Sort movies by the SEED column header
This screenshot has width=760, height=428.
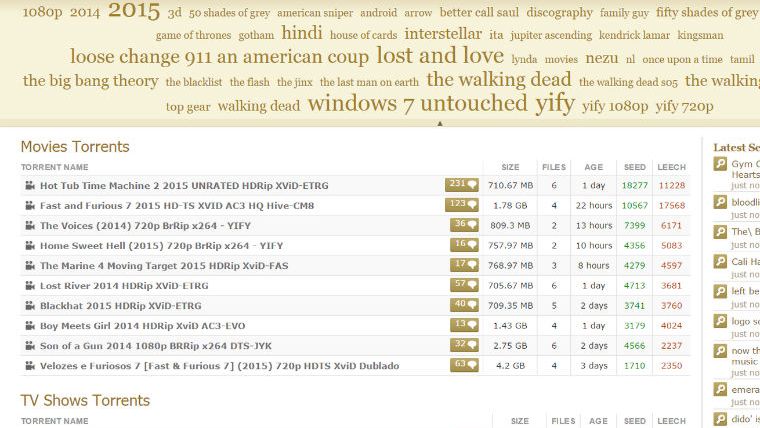tap(634, 167)
